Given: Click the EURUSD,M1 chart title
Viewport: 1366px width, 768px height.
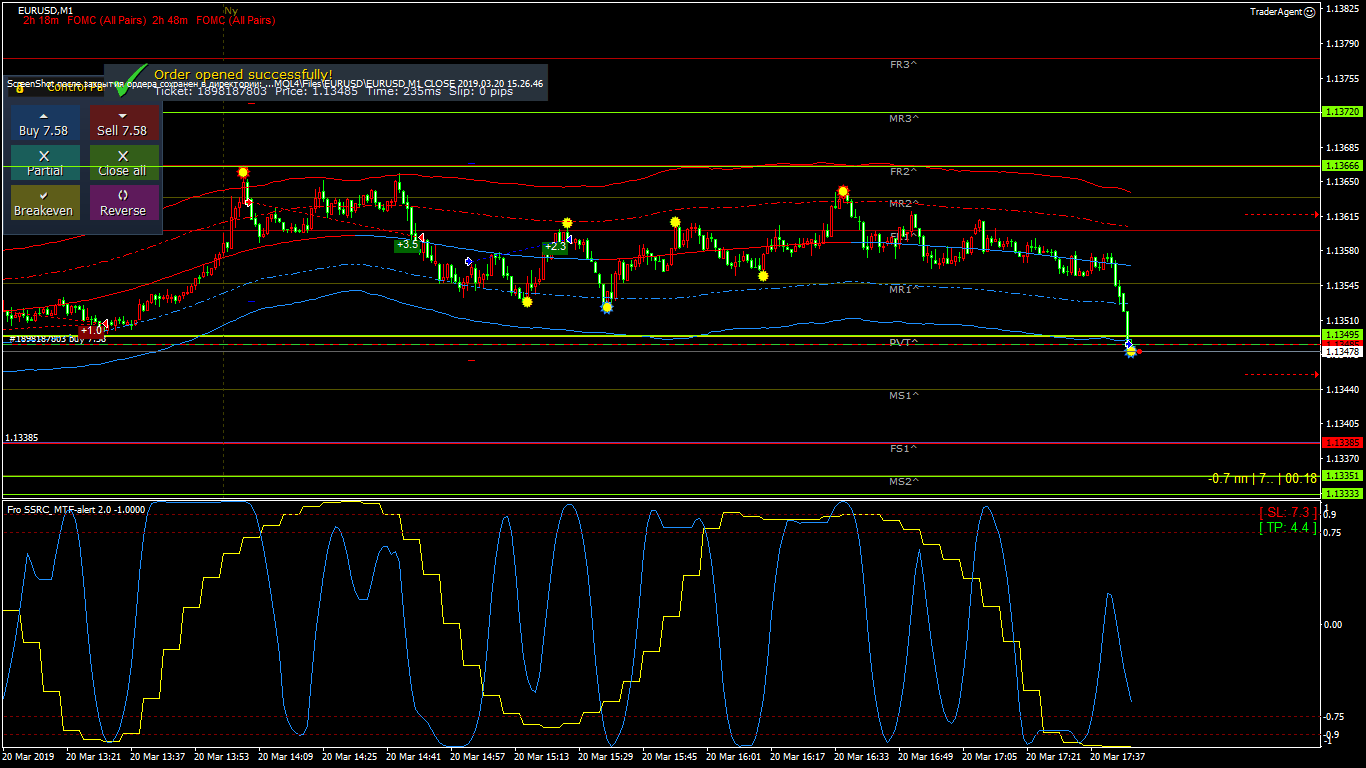Looking at the screenshot, I should click(45, 10).
